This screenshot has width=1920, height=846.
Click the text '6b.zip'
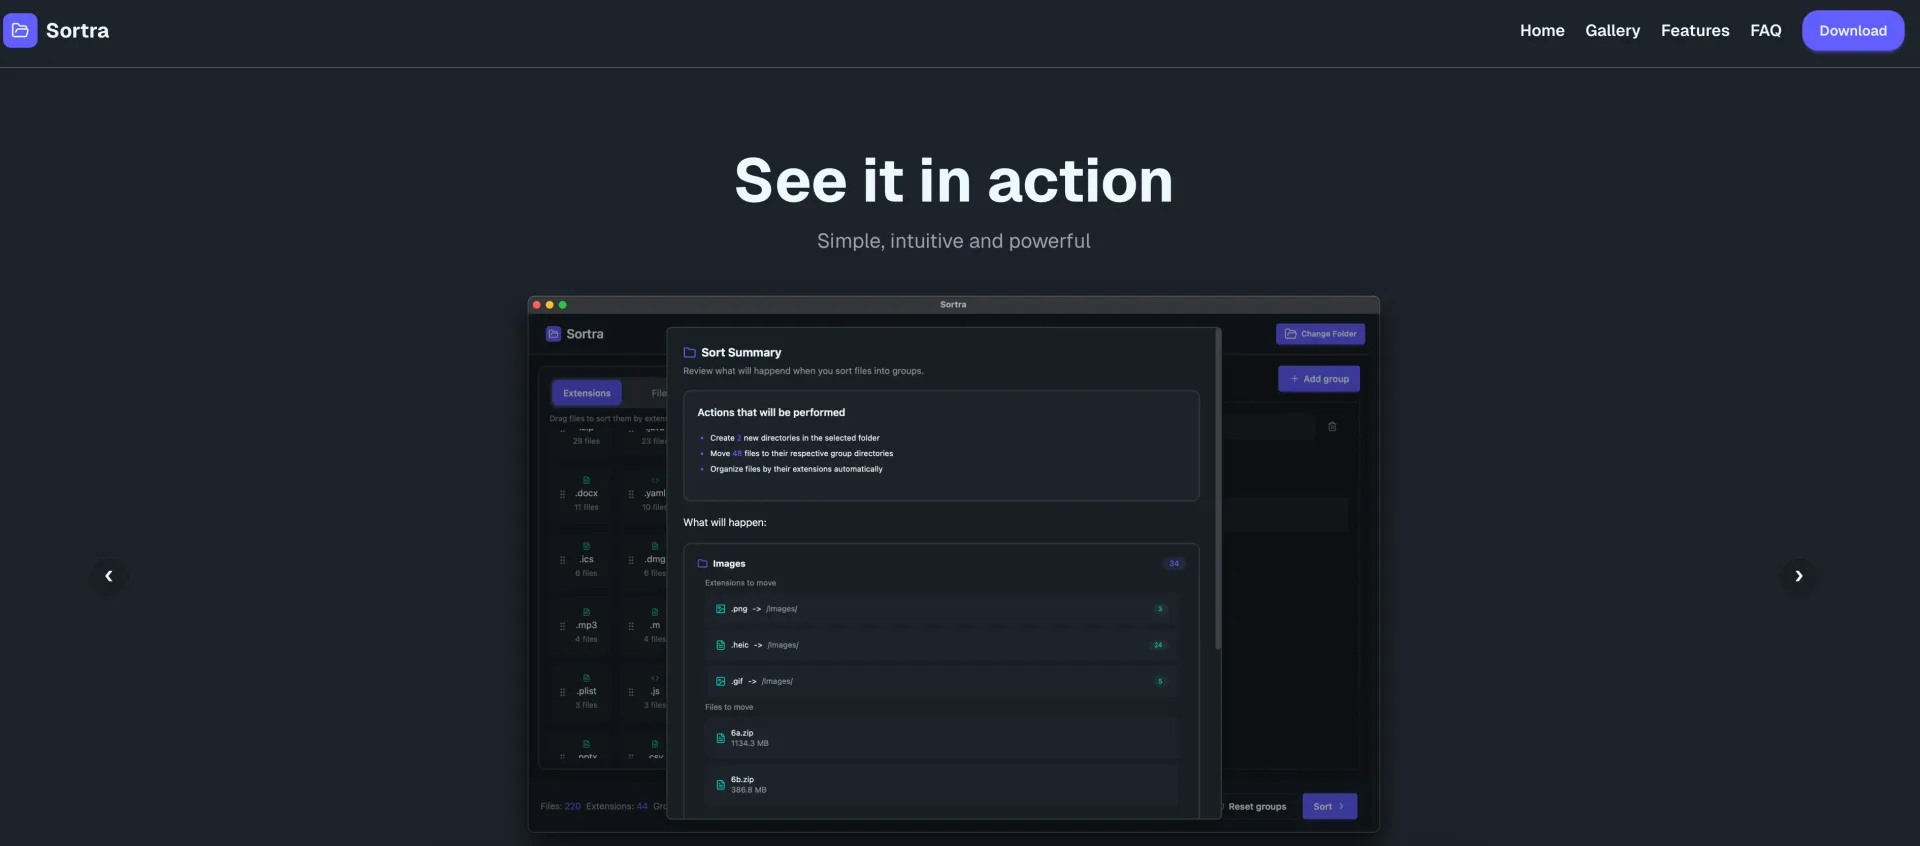742,779
